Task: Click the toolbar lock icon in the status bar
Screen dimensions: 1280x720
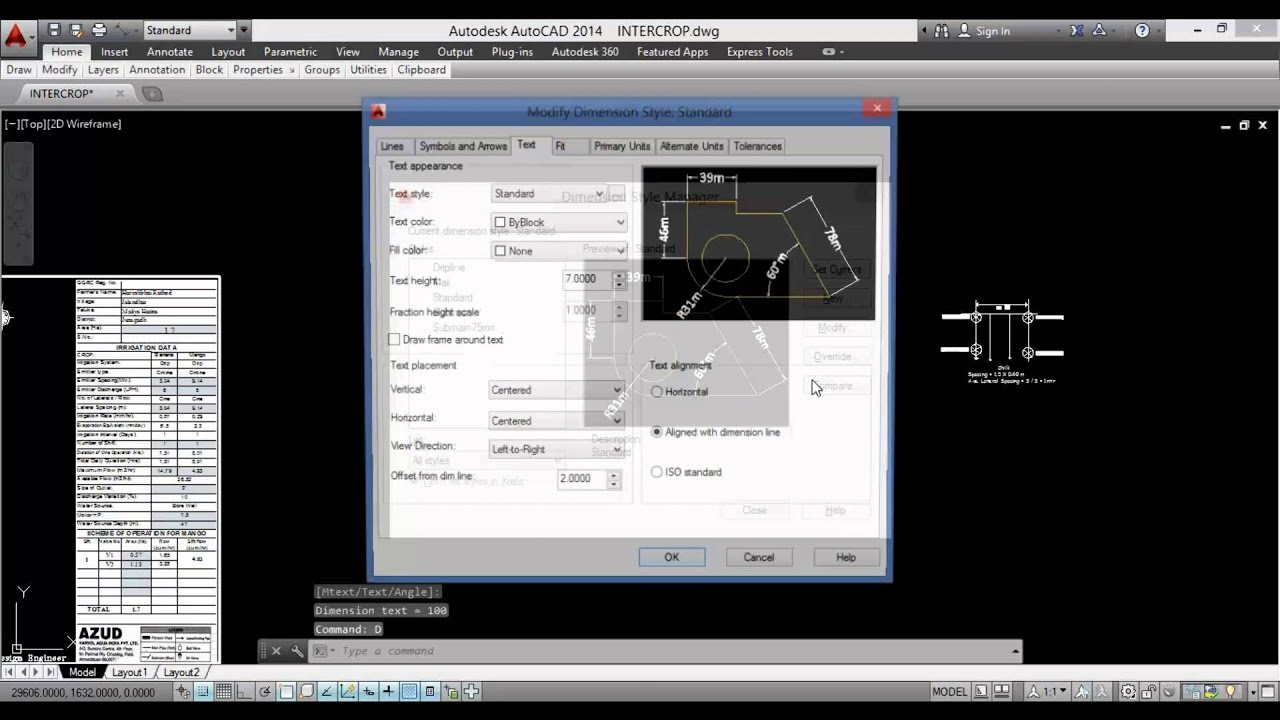Action: tap(1149, 691)
